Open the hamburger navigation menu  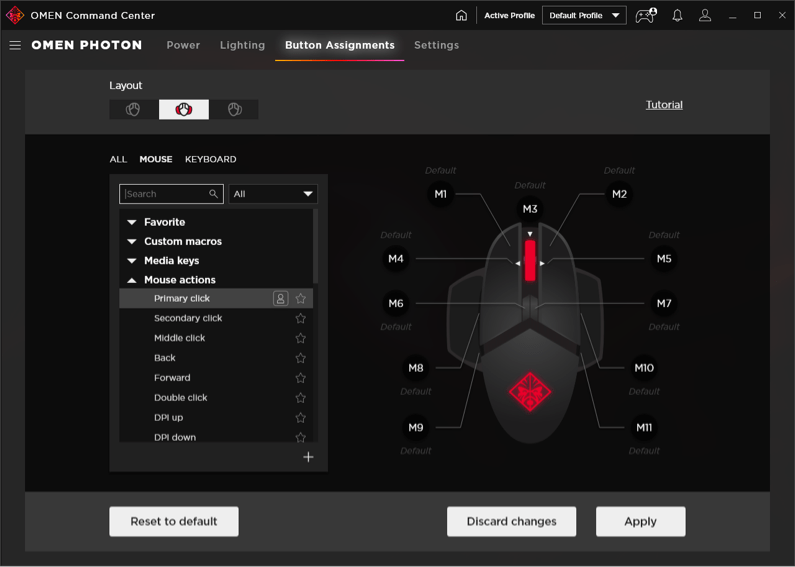point(15,45)
